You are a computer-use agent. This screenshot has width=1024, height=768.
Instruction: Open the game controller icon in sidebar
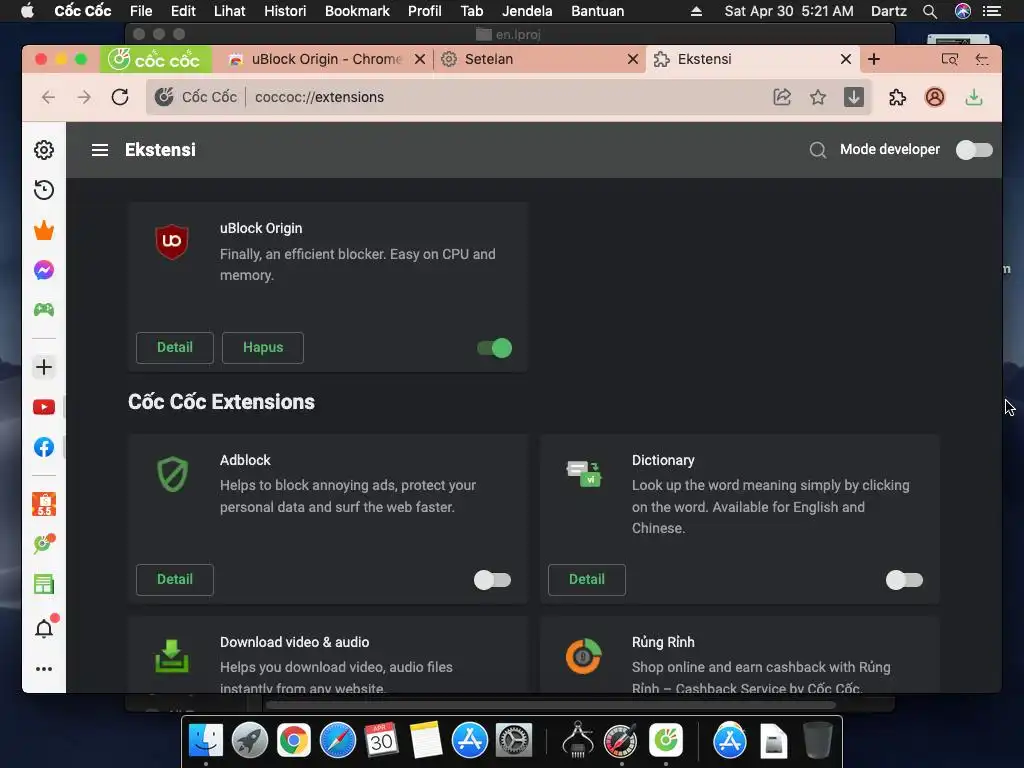[44, 310]
